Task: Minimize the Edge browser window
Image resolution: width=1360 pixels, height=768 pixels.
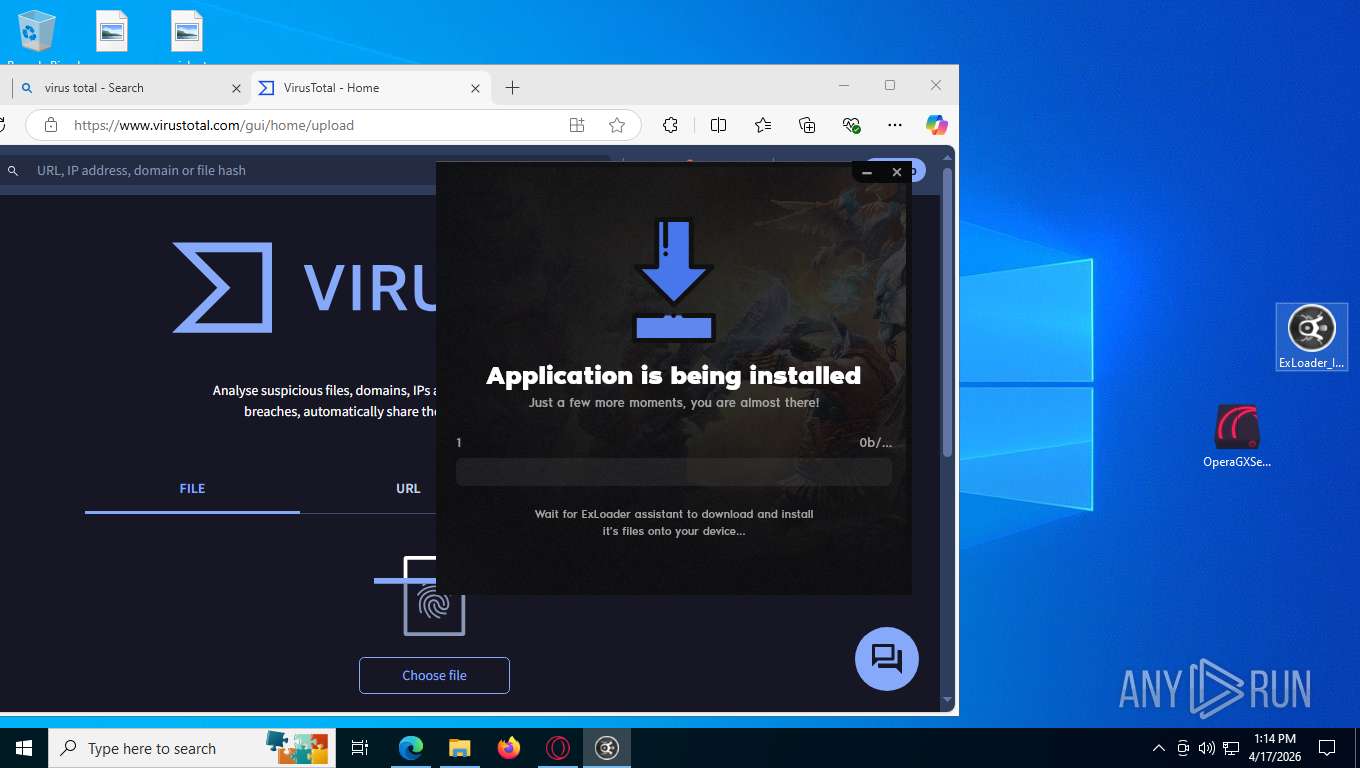Action: click(844, 86)
